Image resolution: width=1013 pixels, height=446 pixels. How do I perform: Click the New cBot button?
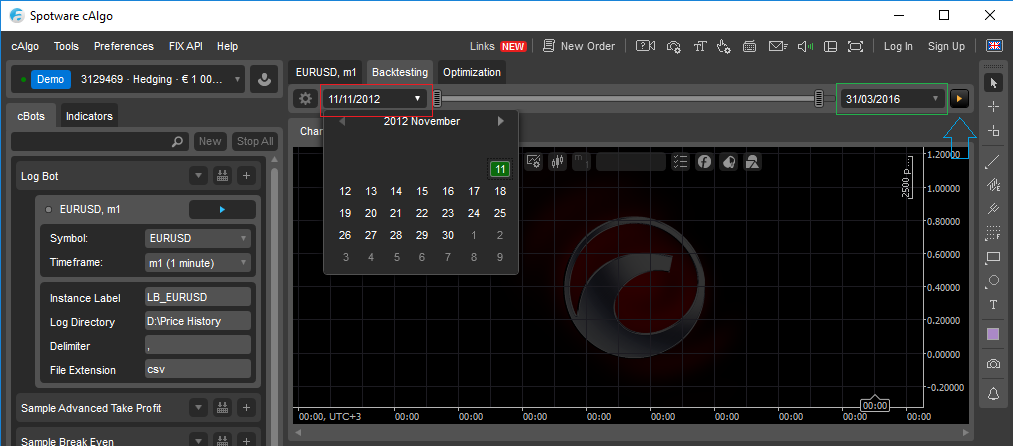[210, 142]
